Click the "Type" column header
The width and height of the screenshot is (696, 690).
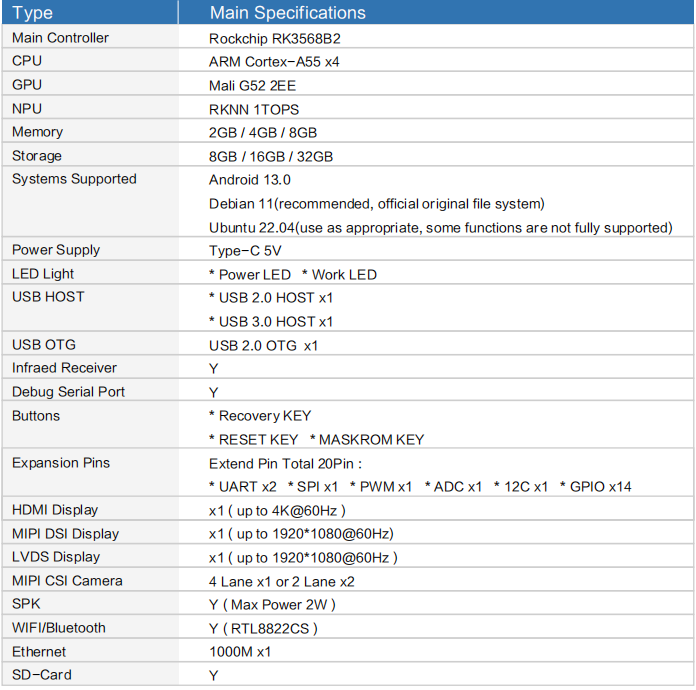(x=32, y=13)
